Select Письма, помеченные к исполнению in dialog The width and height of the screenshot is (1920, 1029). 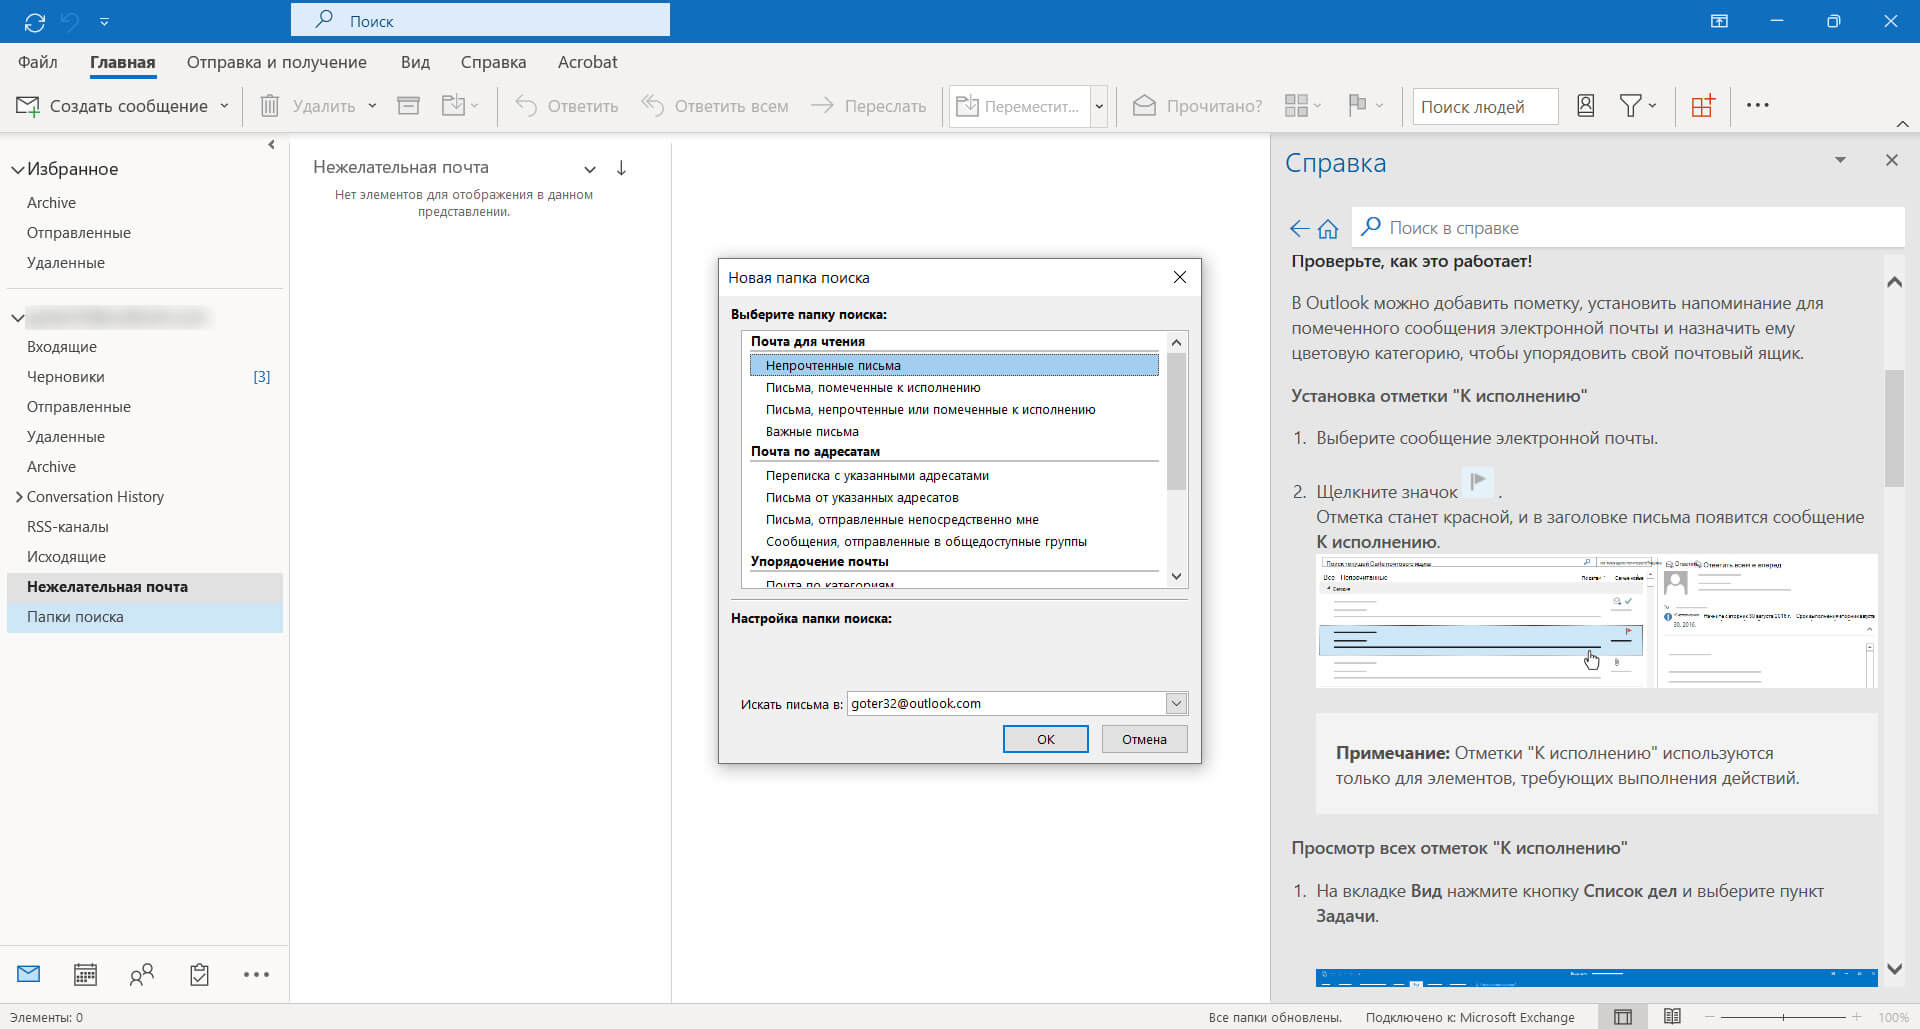pyautogui.click(x=873, y=388)
